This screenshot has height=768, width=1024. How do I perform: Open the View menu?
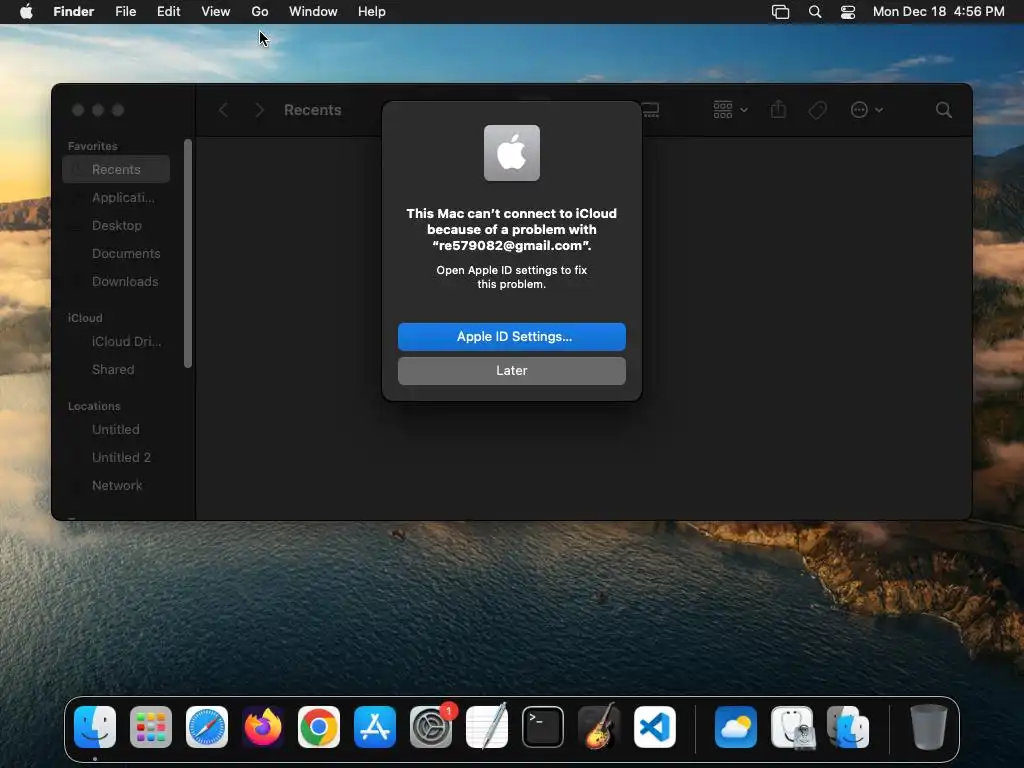pos(216,12)
